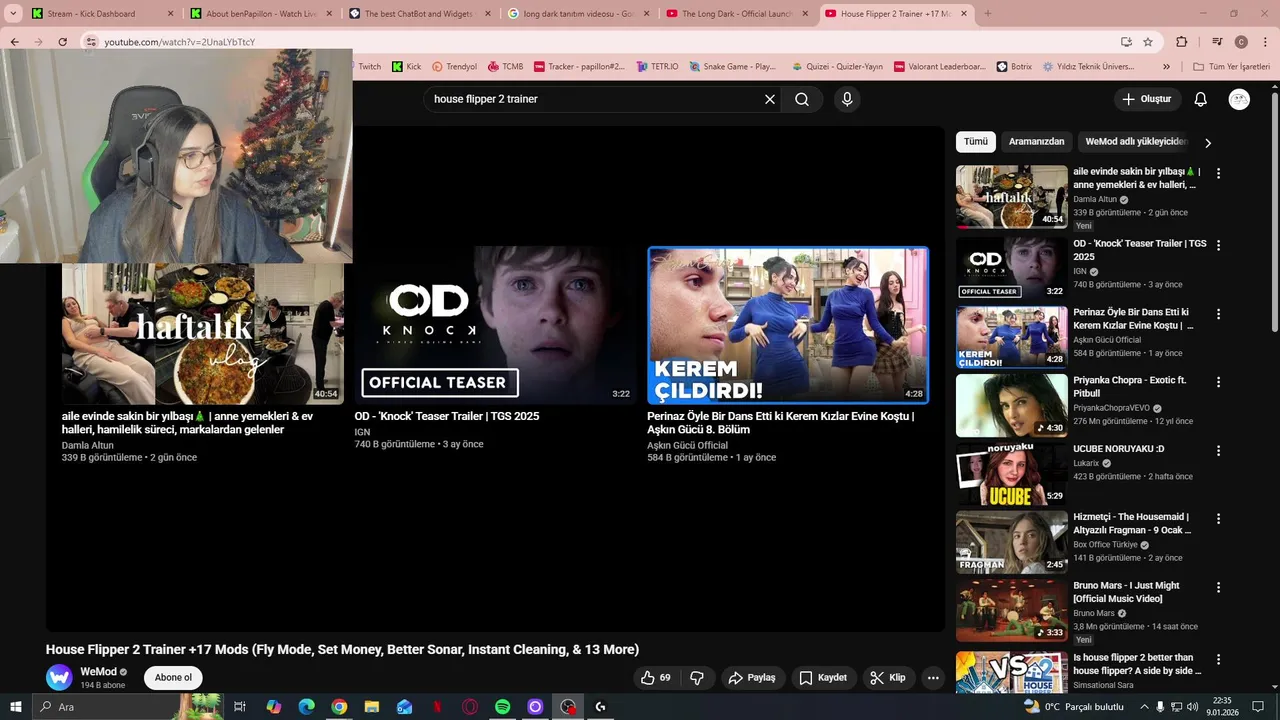Open haftalık vlog end-screen thumbnail
1280x720 pixels.
click(x=203, y=333)
